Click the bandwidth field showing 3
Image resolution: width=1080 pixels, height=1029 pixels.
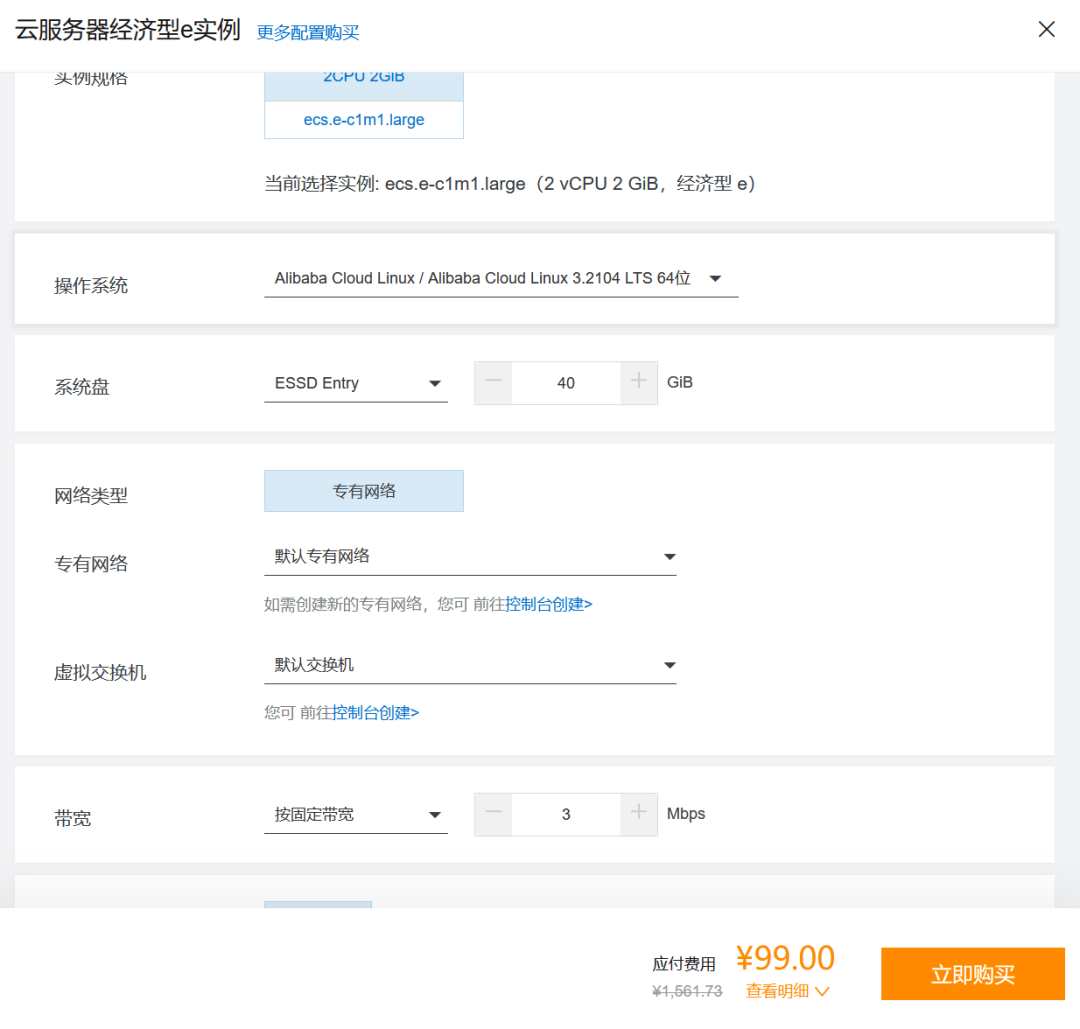pyautogui.click(x=565, y=815)
